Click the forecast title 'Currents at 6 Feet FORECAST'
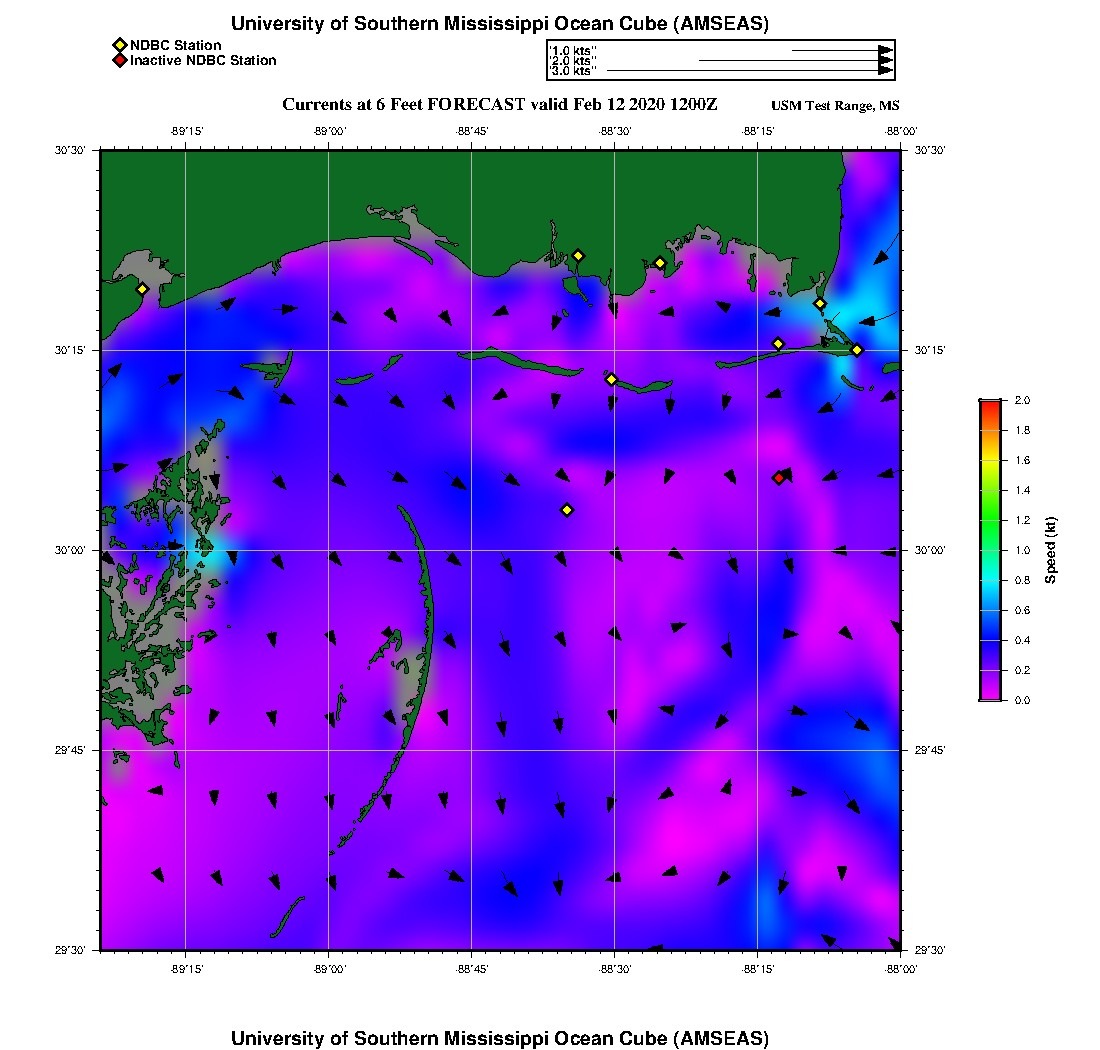The width and height of the screenshot is (1100, 1050). (500, 105)
